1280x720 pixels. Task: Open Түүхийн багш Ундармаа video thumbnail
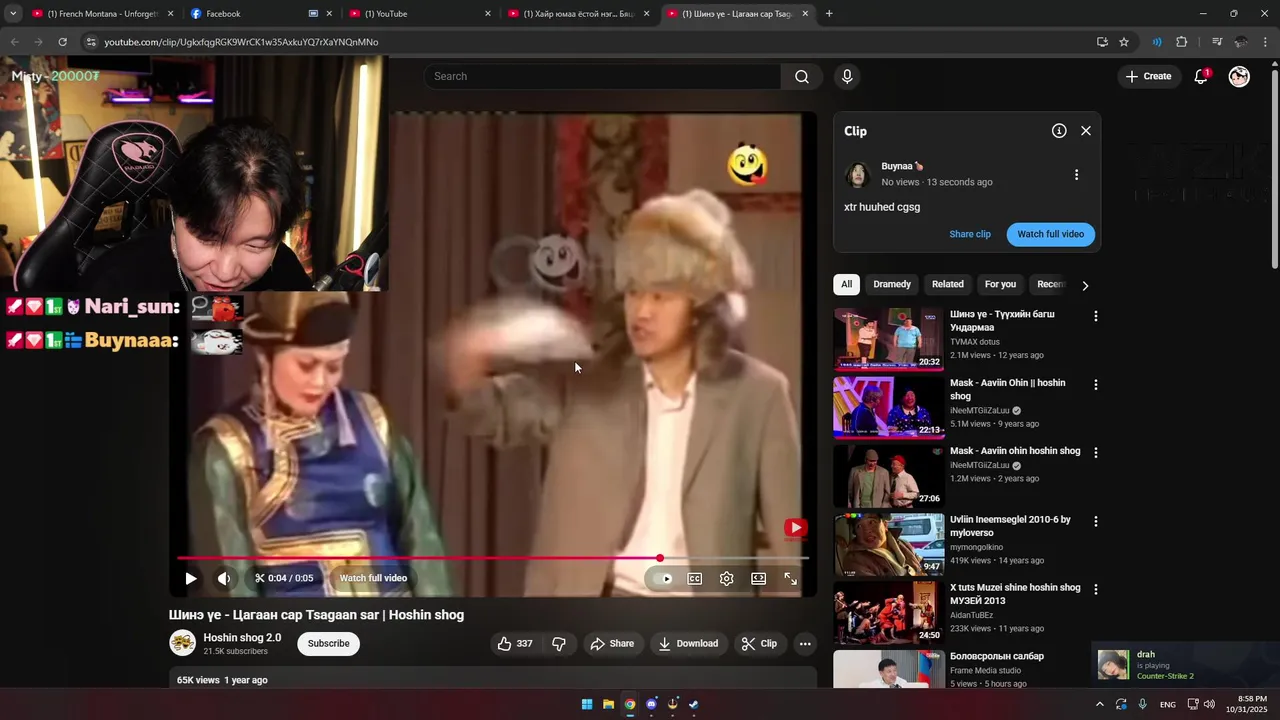coord(889,339)
